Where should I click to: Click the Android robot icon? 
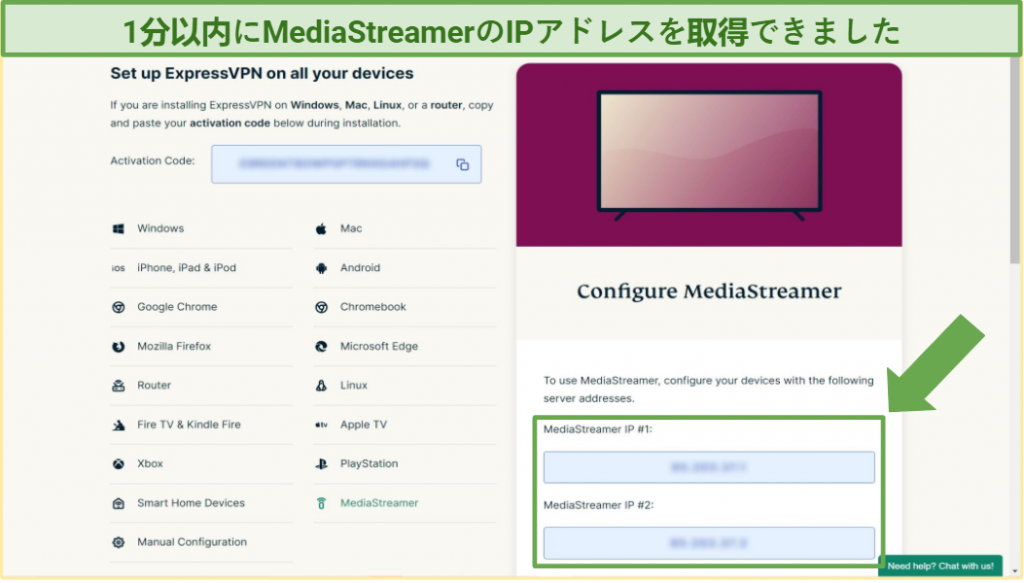[x=321, y=268]
